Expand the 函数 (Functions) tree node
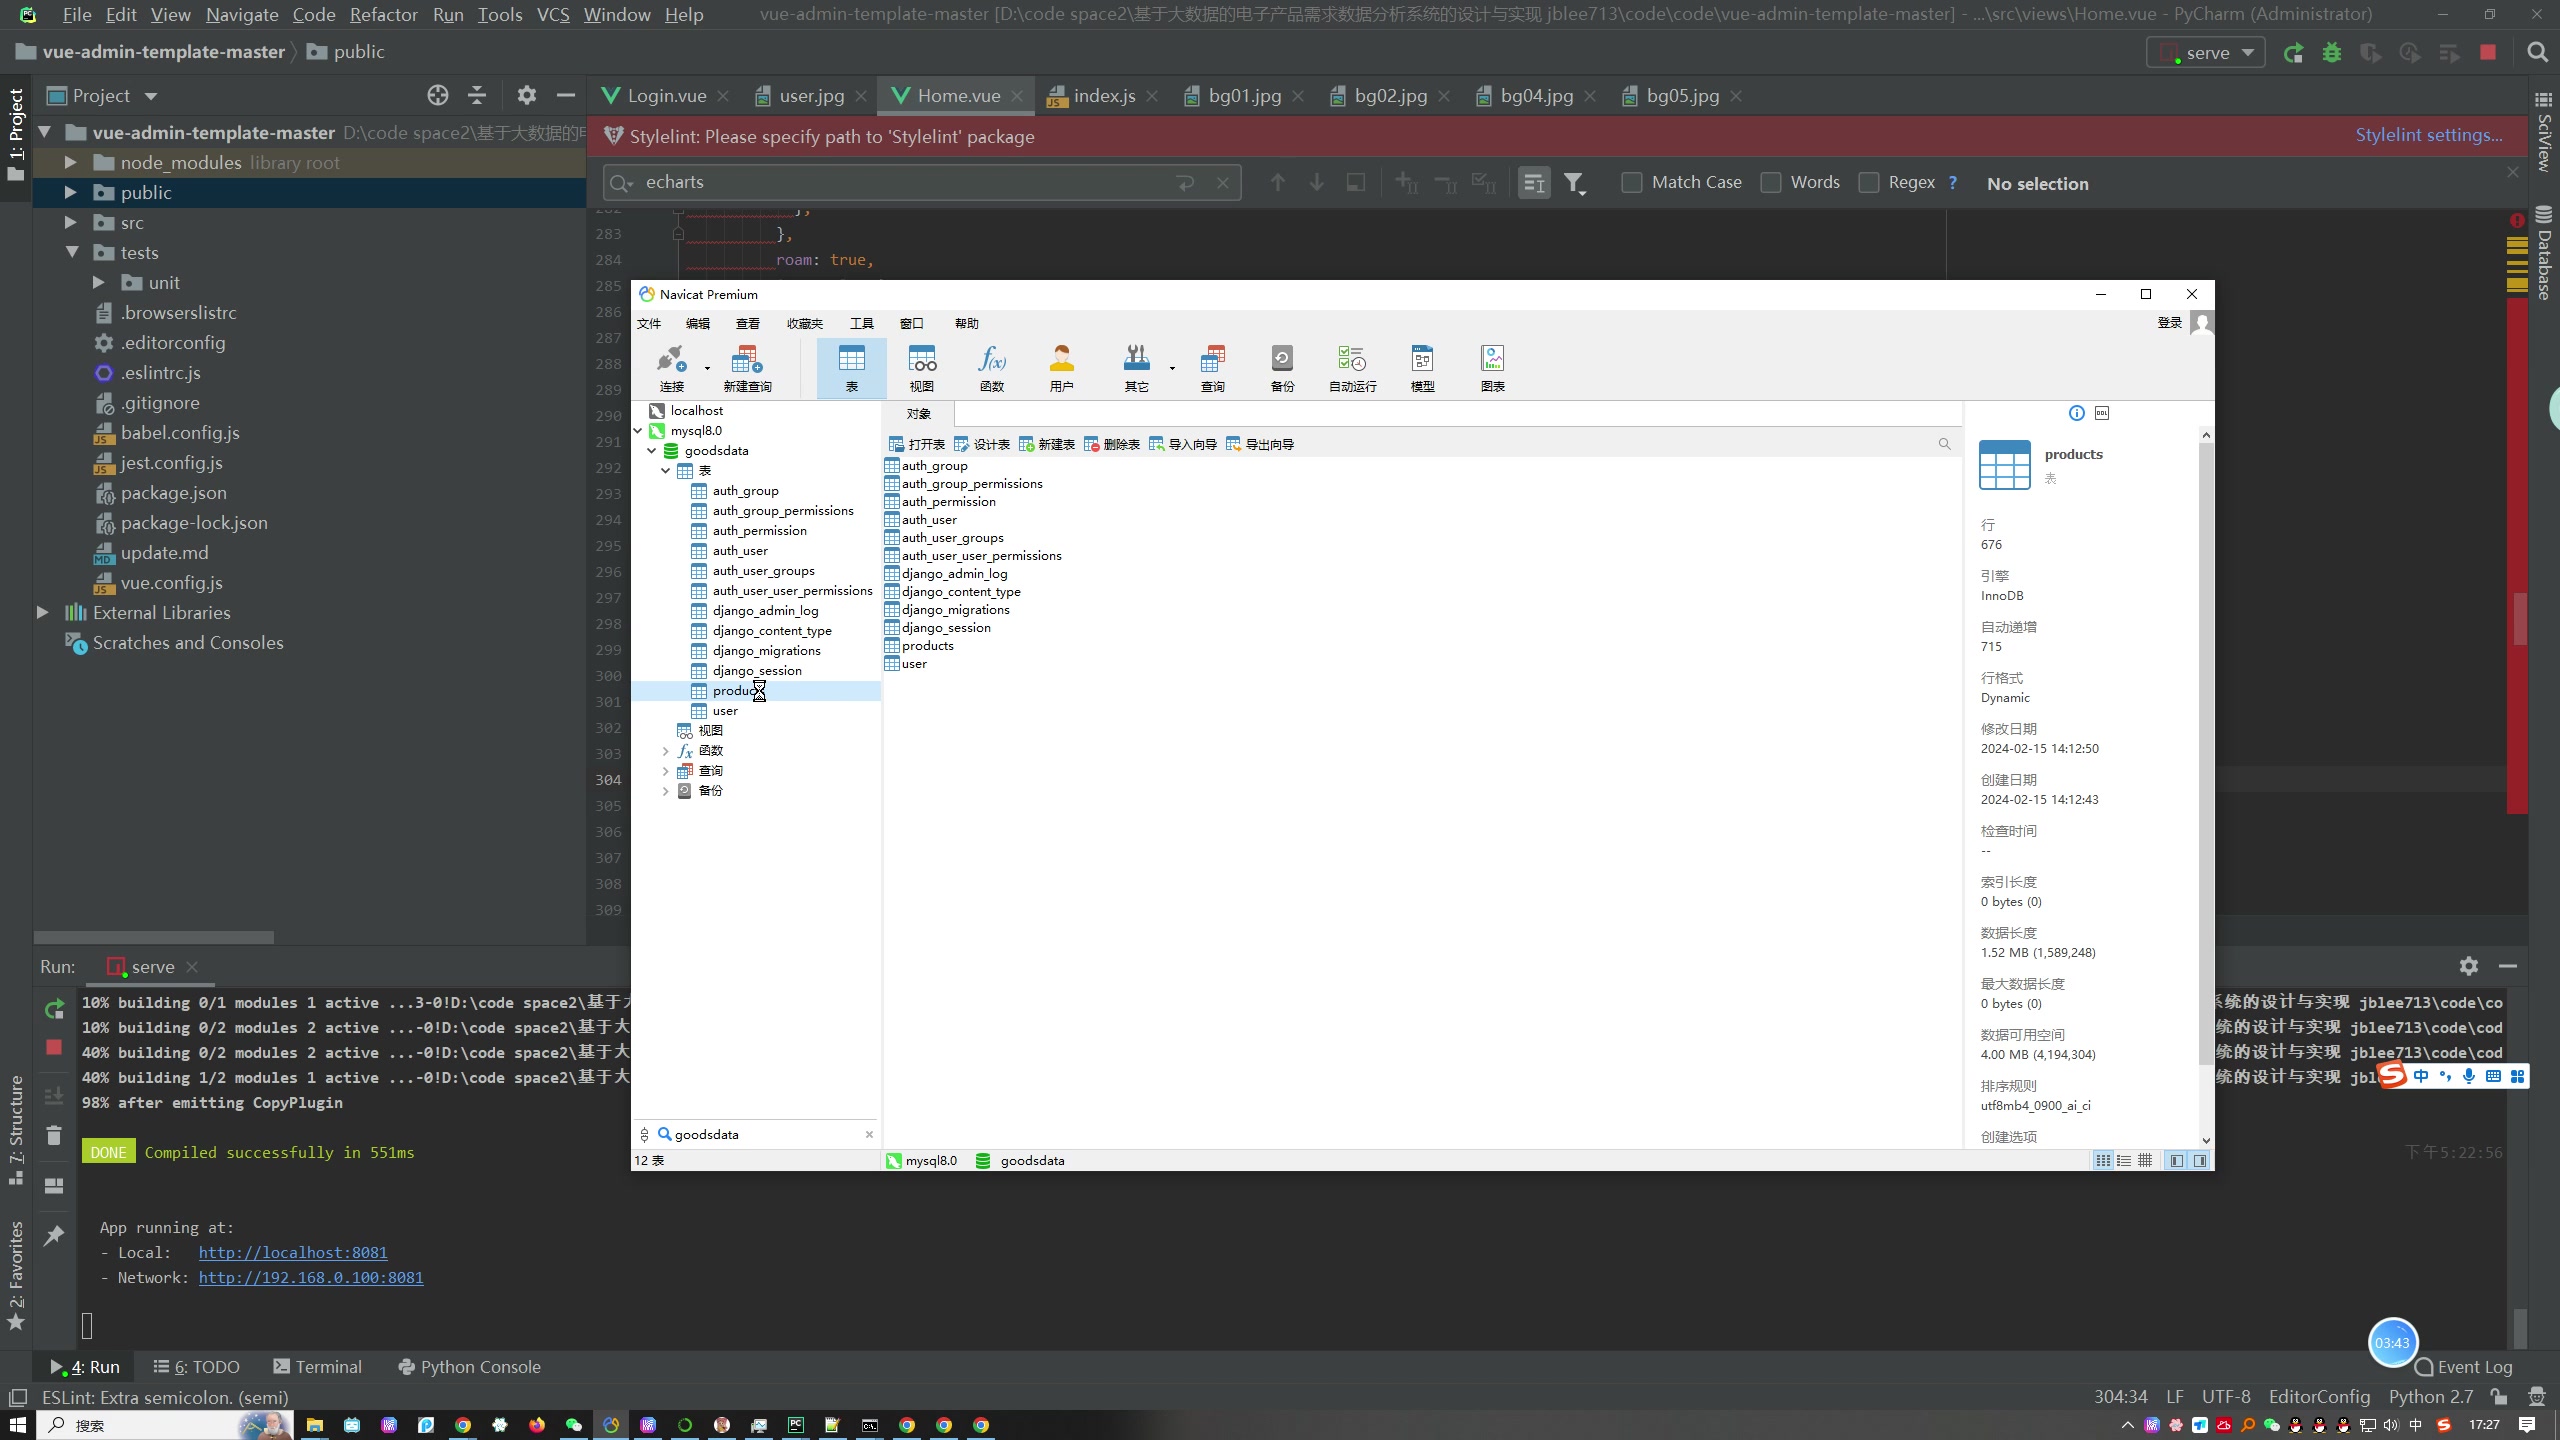Image resolution: width=2560 pixels, height=1440 pixels. (666, 749)
